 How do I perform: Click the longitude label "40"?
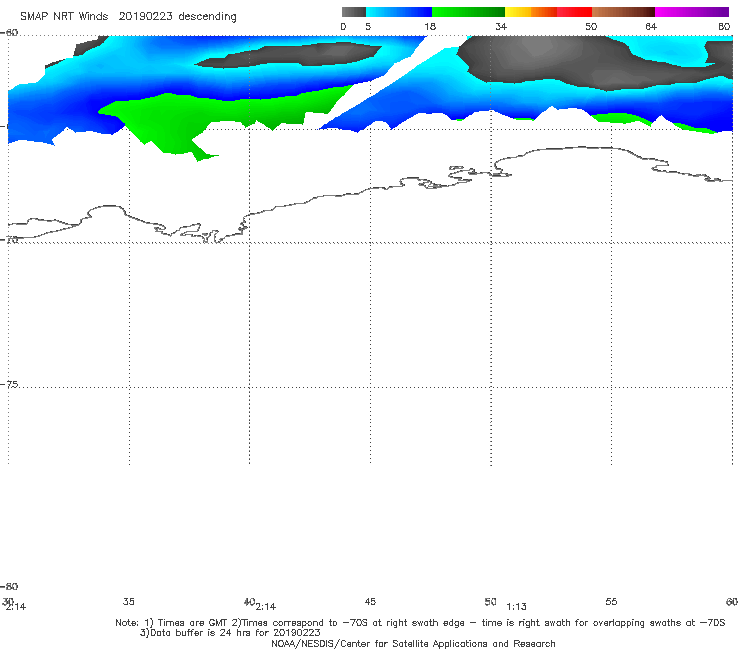[x=249, y=601]
